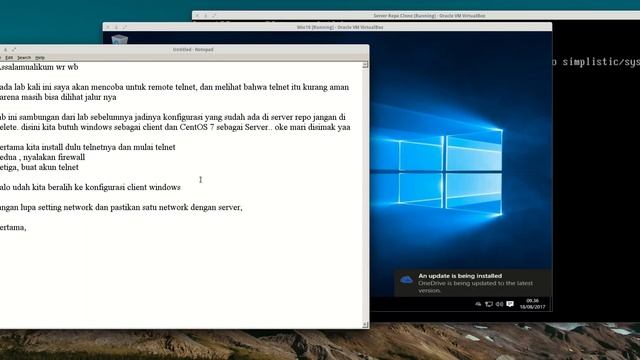The height and width of the screenshot is (360, 640).
Task: Click the volume tray icon in Win10 VM
Action: pos(499,304)
